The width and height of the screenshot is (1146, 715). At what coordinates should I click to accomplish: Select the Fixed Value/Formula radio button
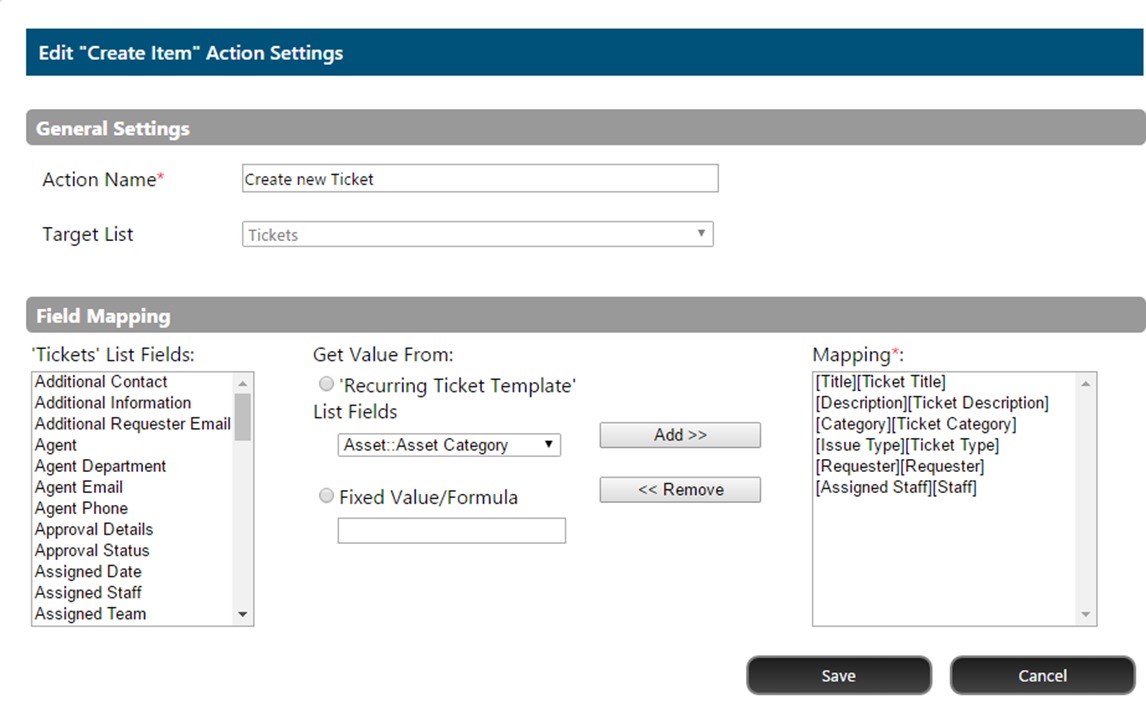click(x=326, y=496)
